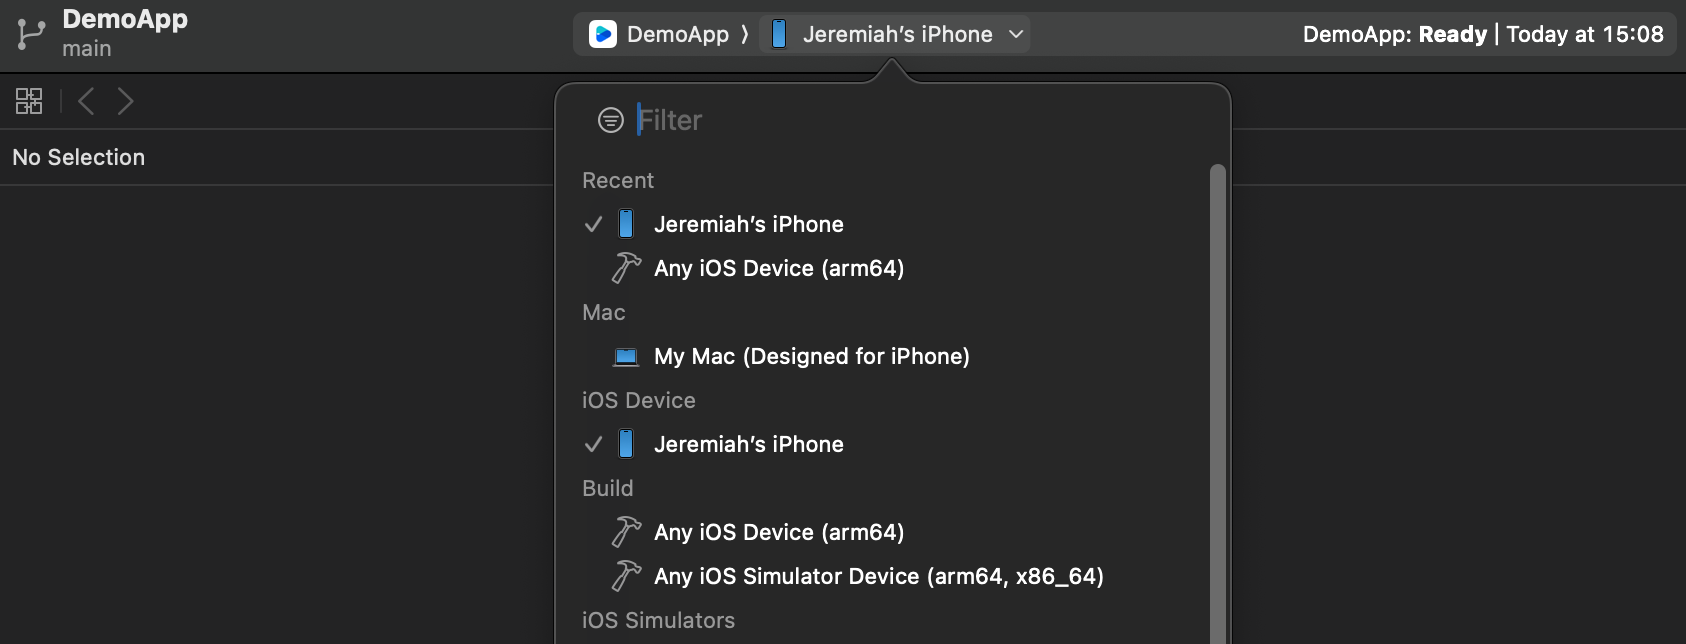Go back with the left chevron
This screenshot has height=644, width=1686.
87,101
